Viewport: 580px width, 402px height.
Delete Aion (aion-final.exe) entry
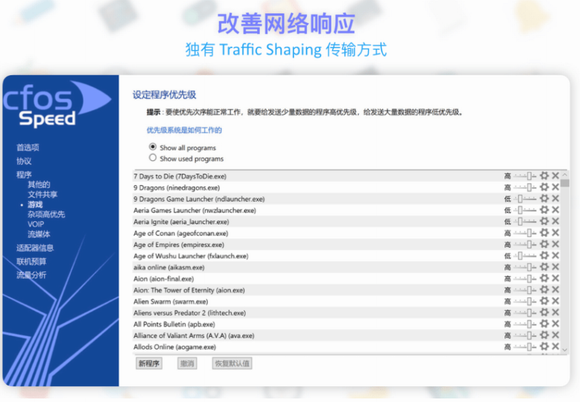[x=555, y=278]
